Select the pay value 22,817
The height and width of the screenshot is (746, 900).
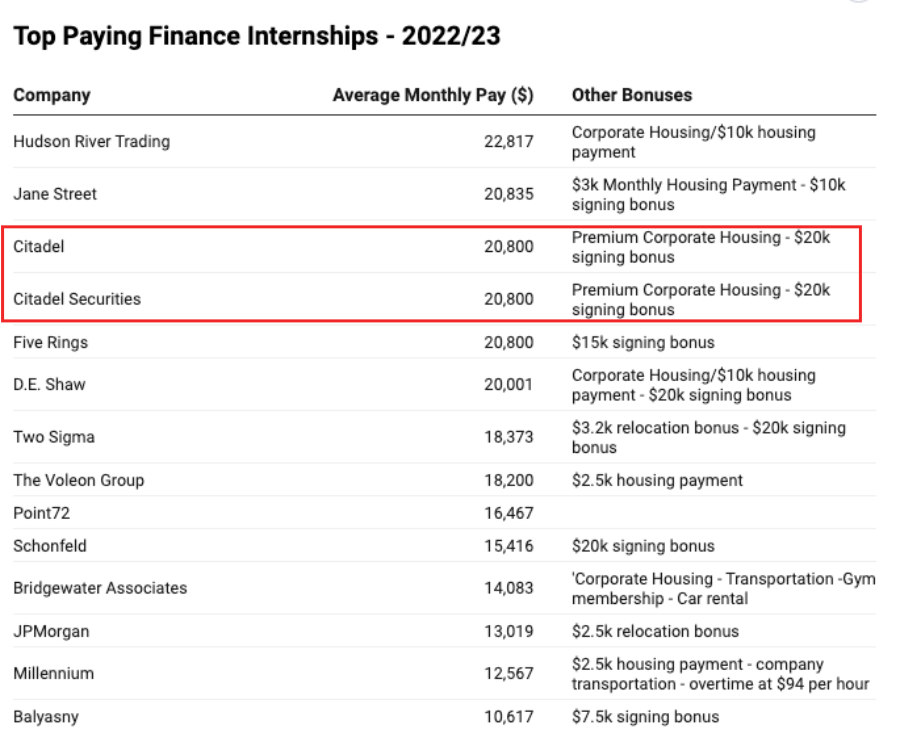click(509, 141)
